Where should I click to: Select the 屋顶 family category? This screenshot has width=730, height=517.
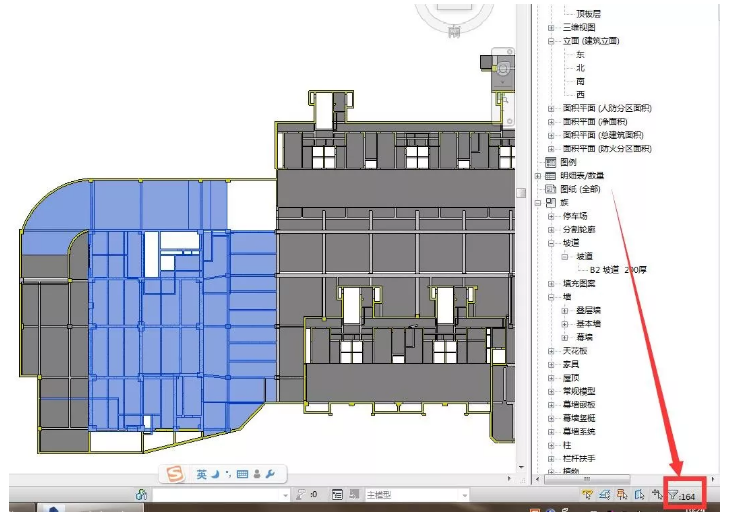570,378
